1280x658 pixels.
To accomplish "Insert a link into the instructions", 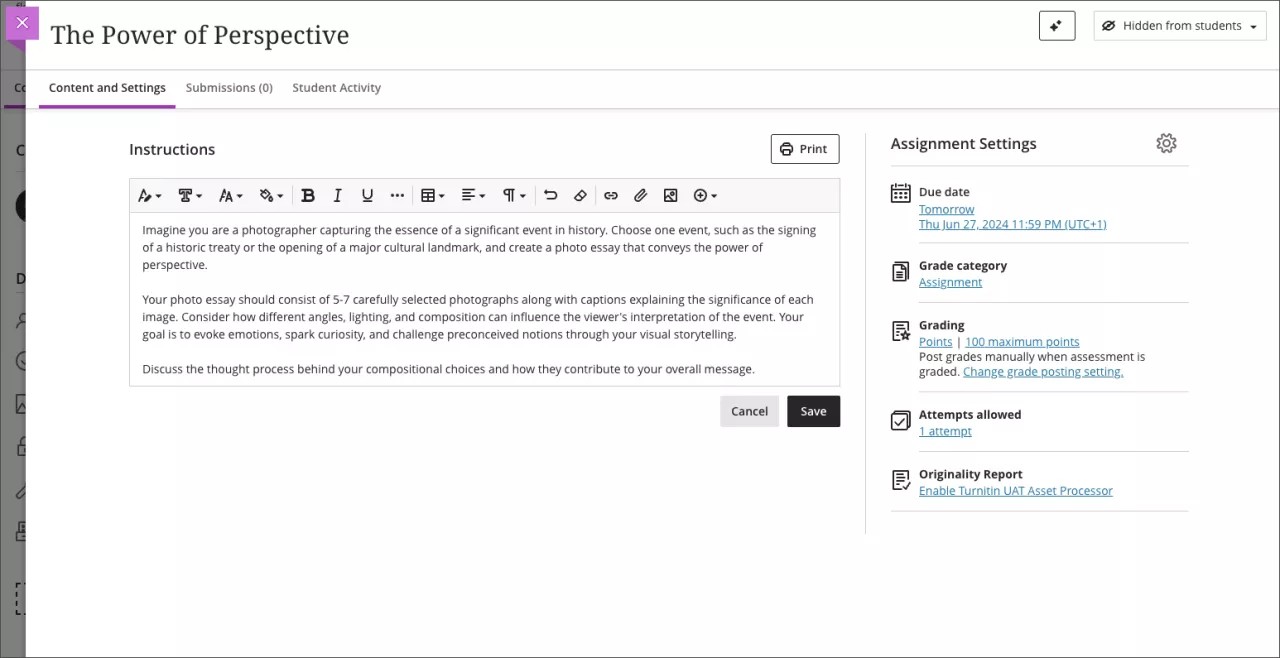I will tap(611, 195).
